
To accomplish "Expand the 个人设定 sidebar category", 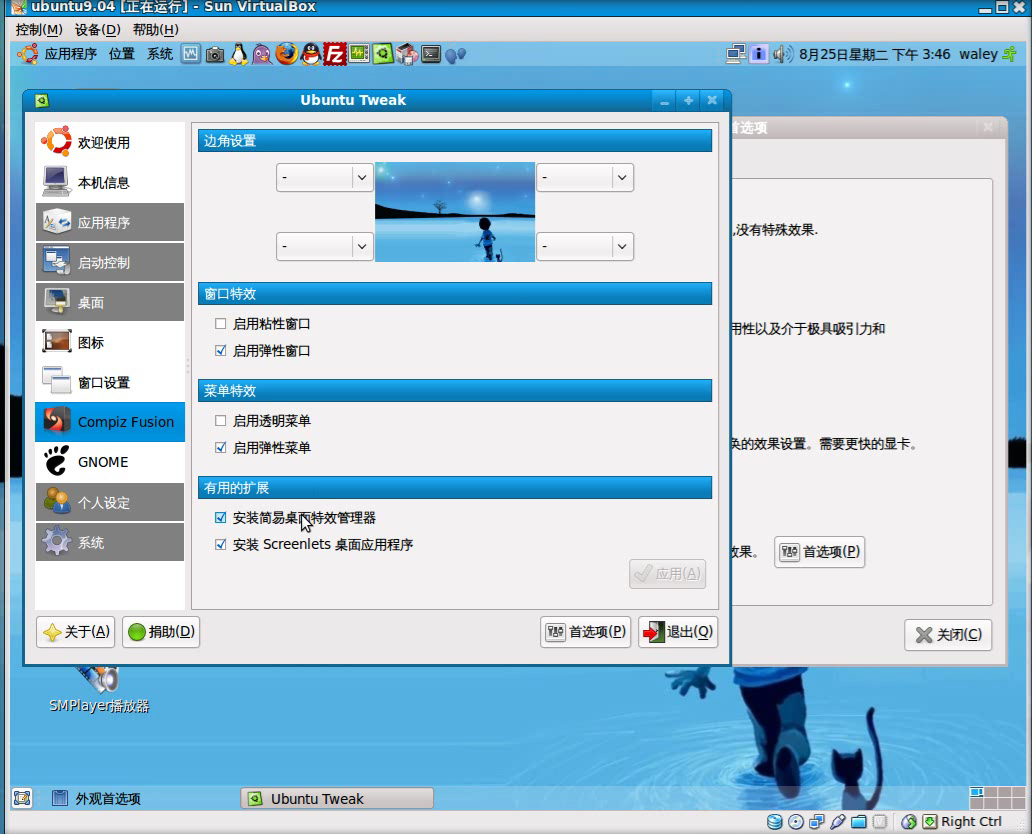I will tap(110, 502).
